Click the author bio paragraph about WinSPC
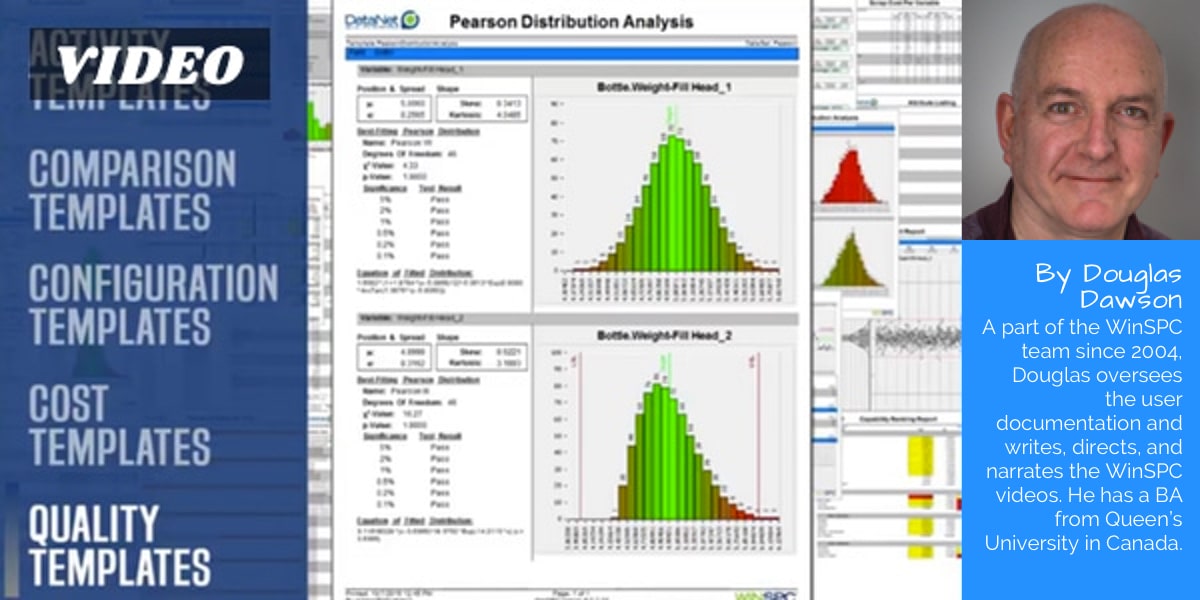The width and height of the screenshot is (1200, 600). coord(1083,434)
